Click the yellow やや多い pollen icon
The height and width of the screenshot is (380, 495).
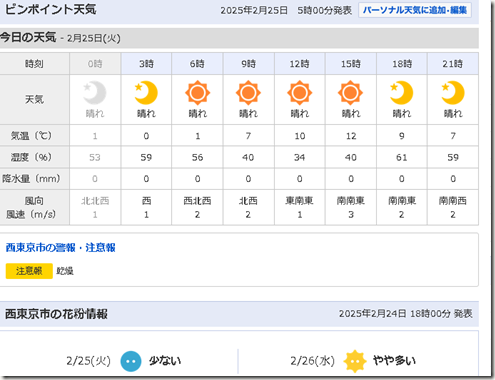(x=355, y=361)
